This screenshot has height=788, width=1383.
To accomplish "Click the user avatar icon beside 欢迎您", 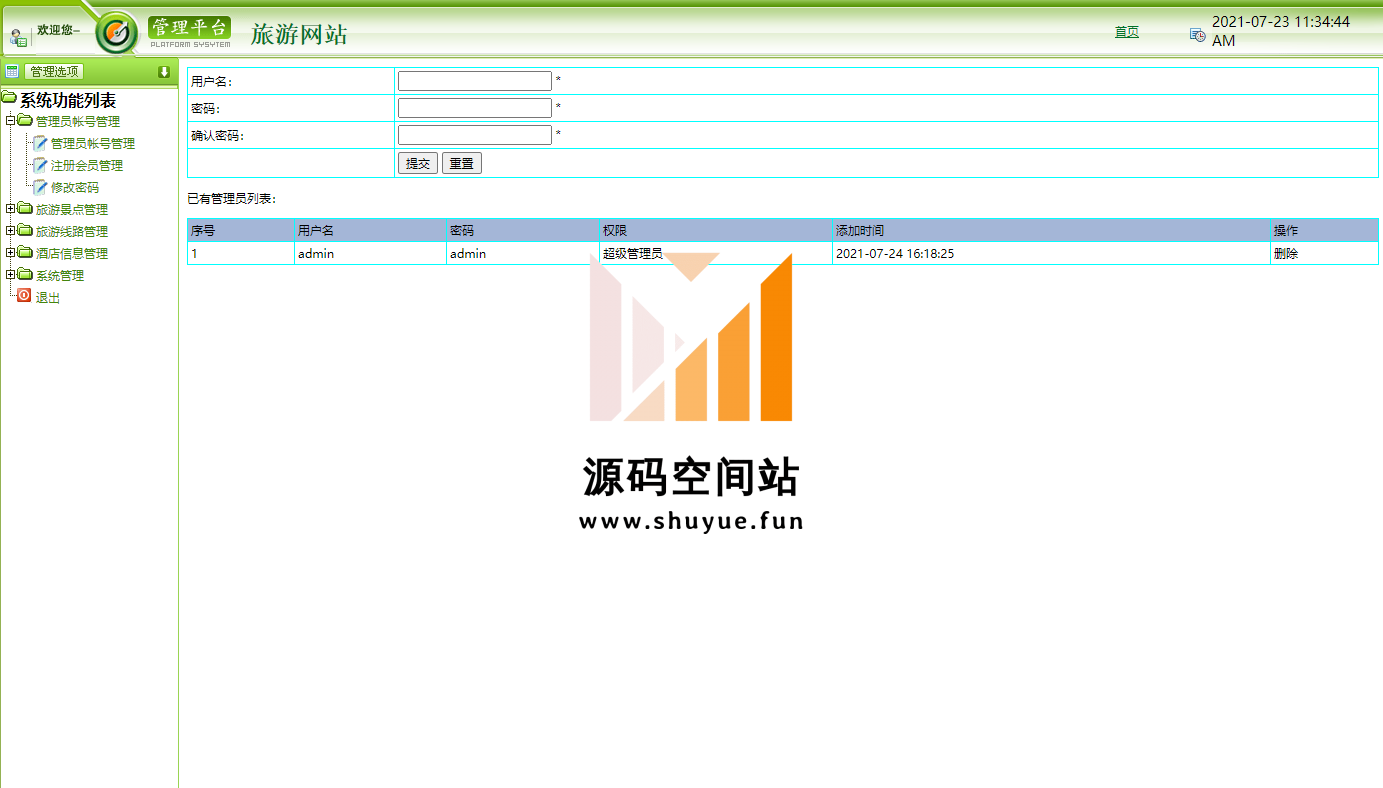I will 18,38.
